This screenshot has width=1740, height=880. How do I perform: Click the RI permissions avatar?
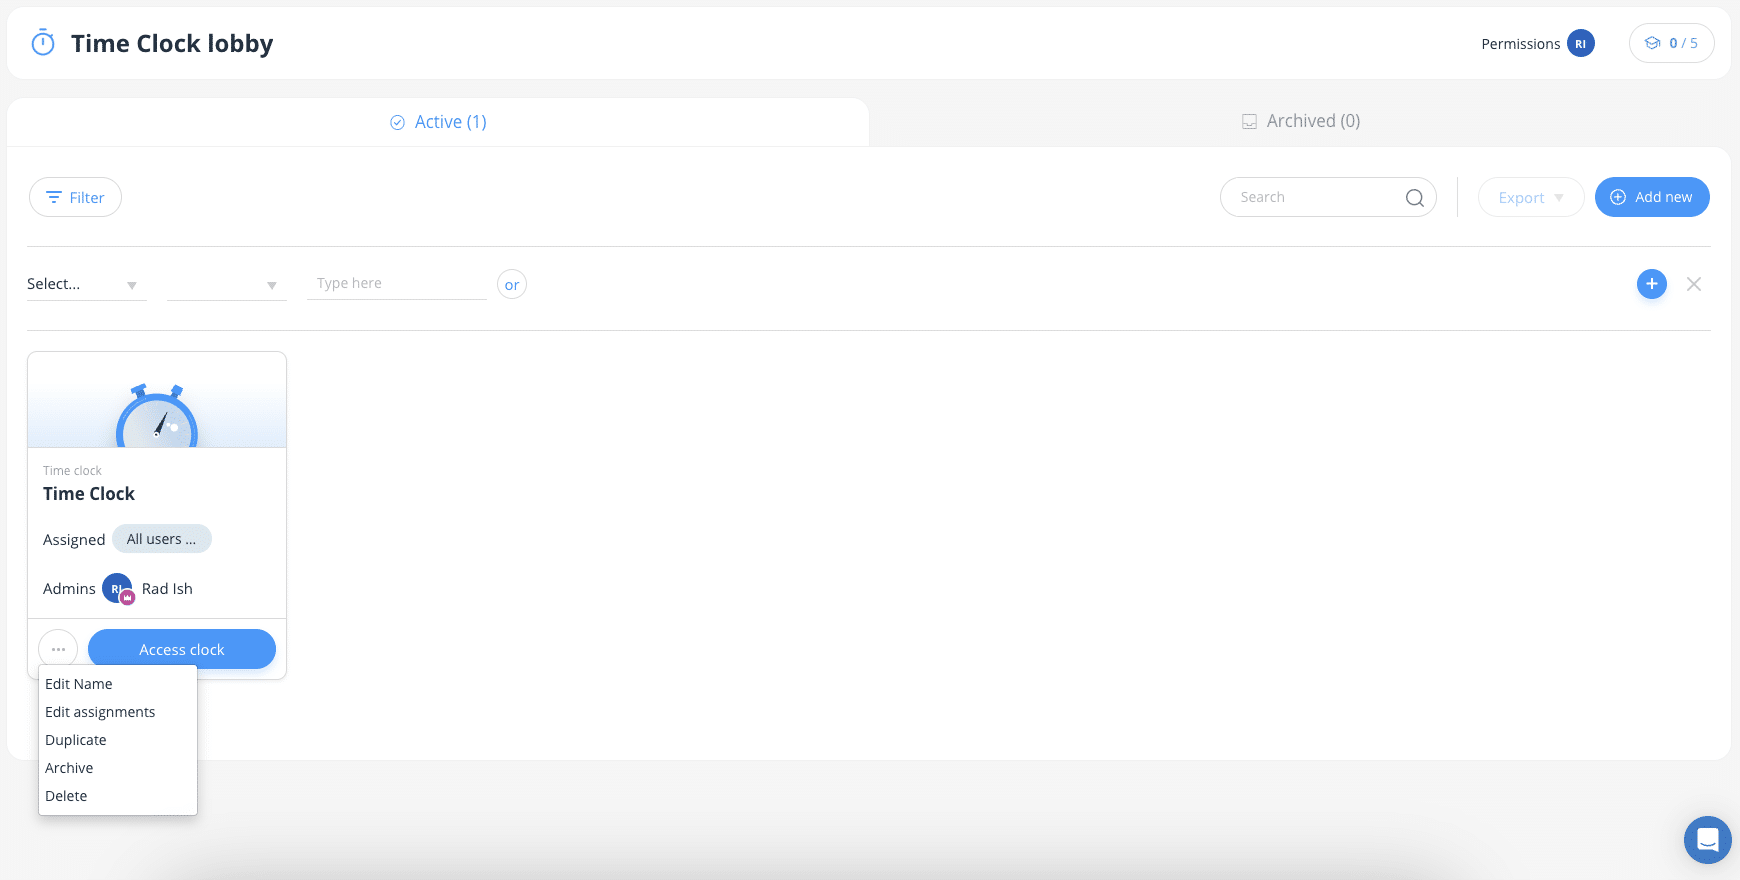tap(1581, 43)
